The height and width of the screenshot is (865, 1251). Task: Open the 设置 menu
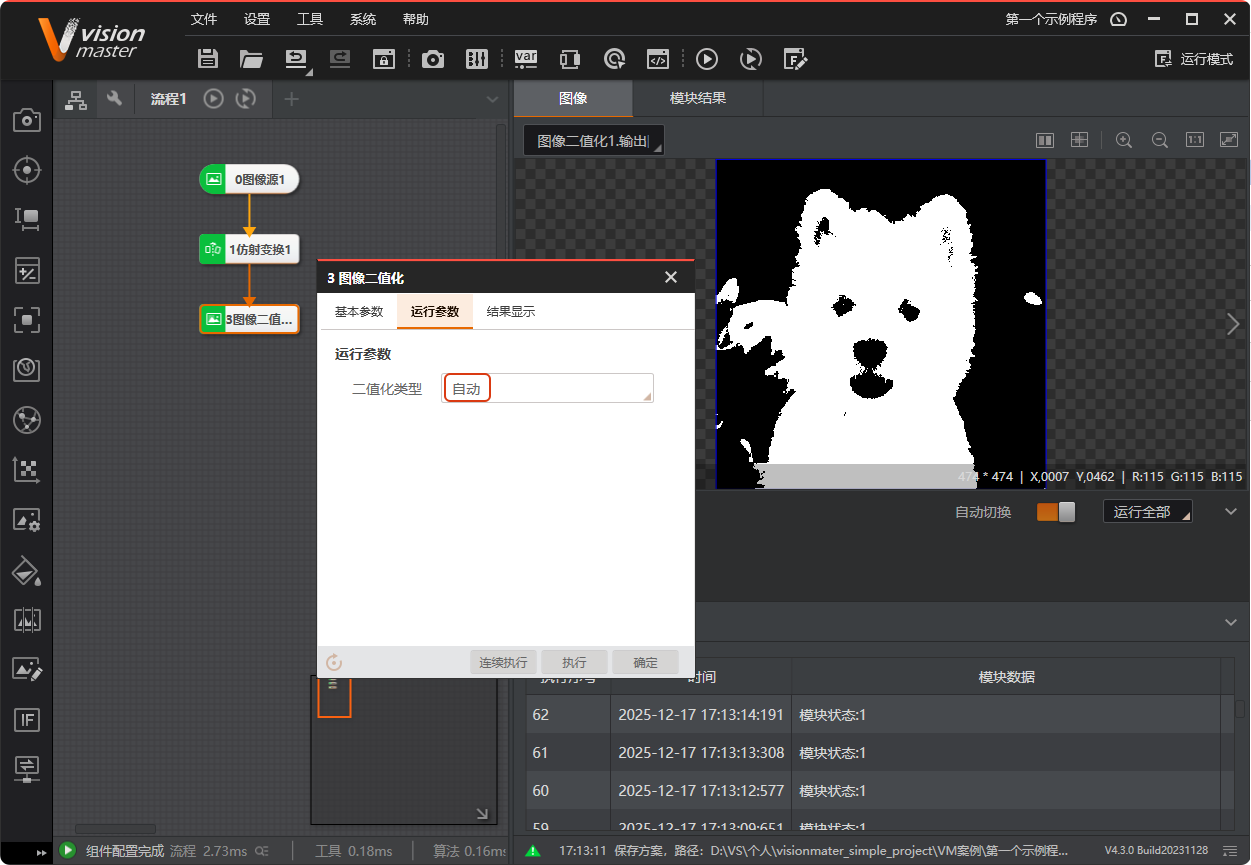257,19
